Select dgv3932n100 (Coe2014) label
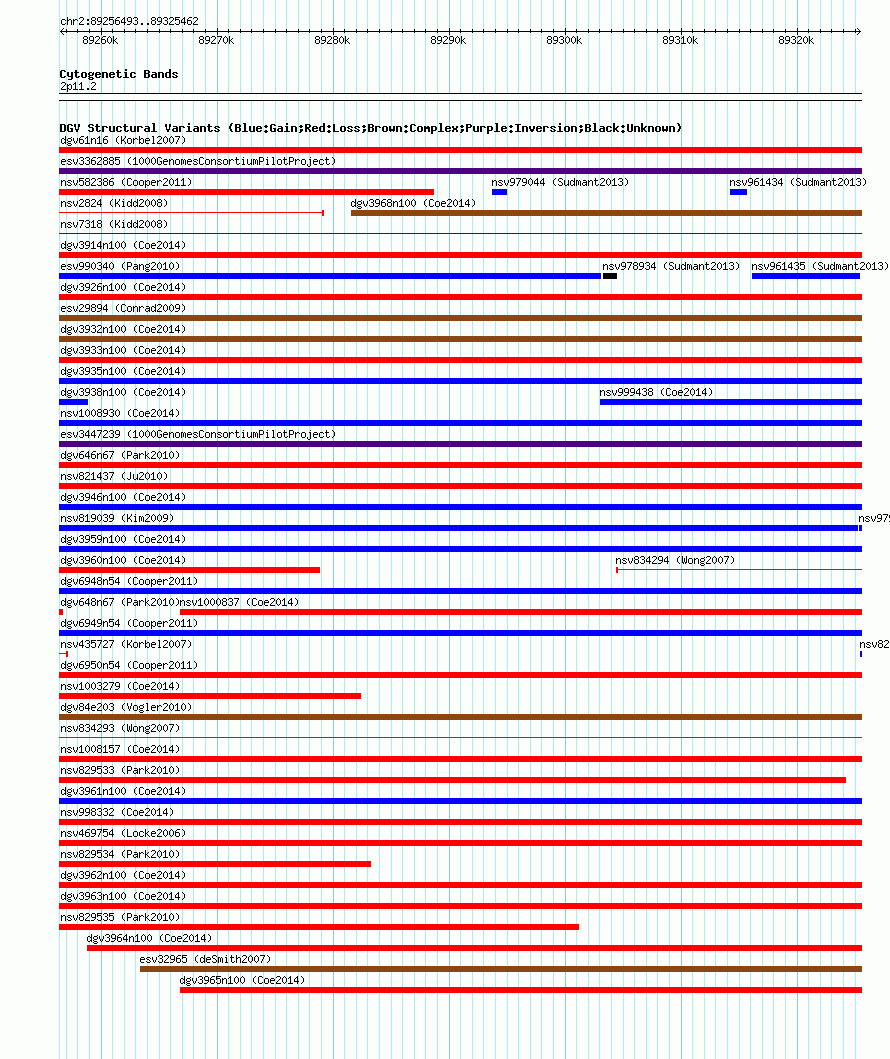 [123, 329]
